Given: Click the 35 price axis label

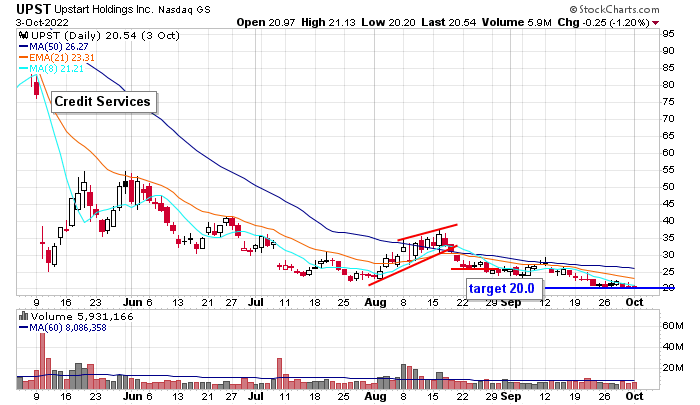Looking at the screenshot, I should (x=668, y=238).
